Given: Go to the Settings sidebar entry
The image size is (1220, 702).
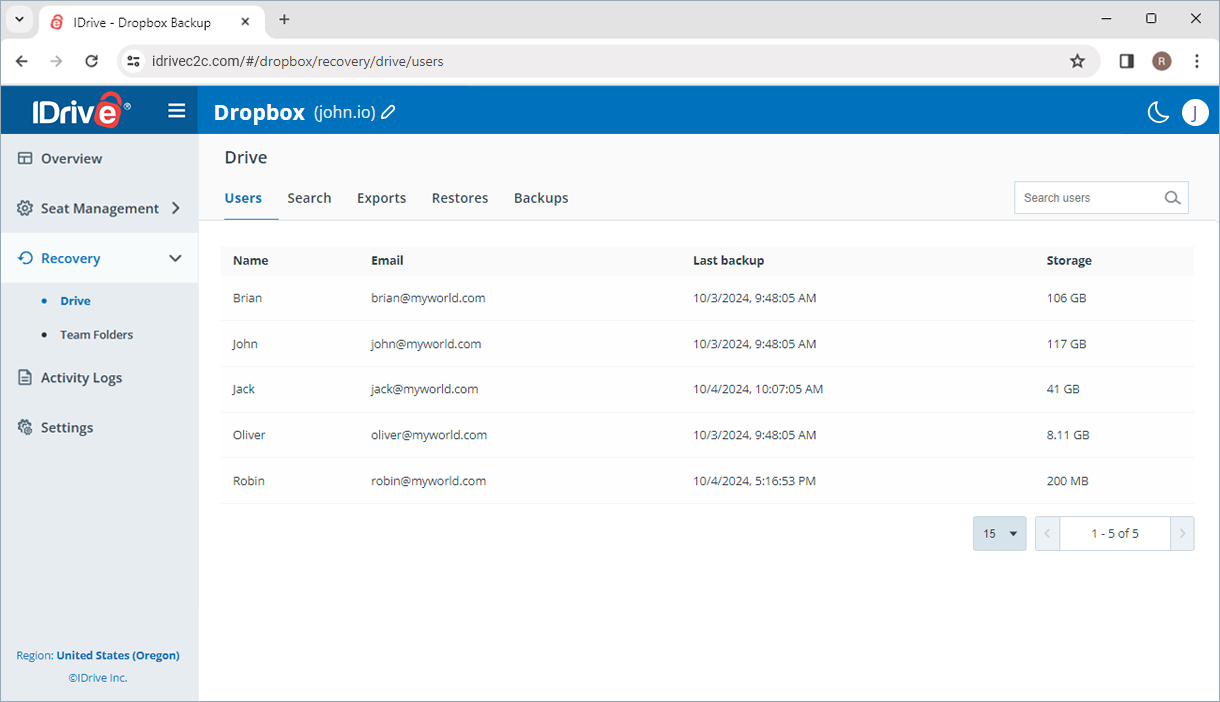Looking at the screenshot, I should pyautogui.click(x=67, y=427).
